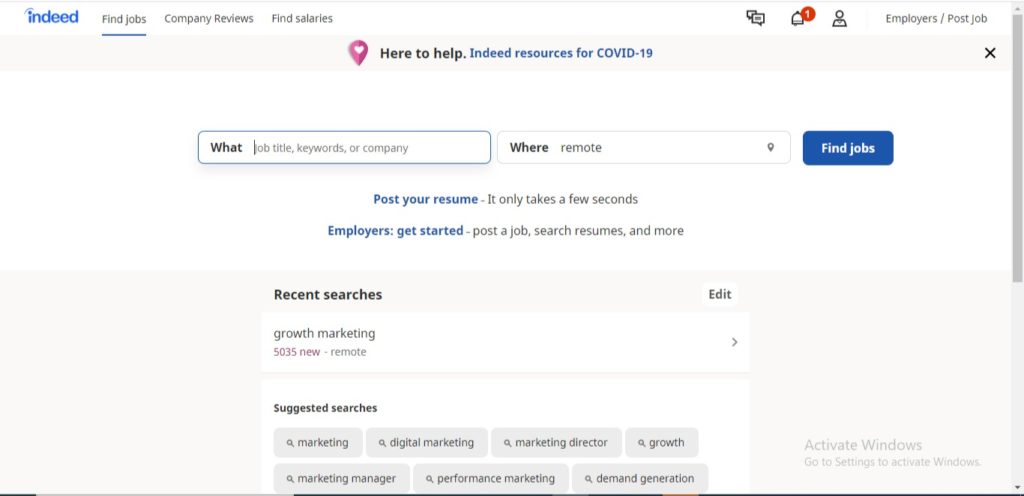This screenshot has width=1024, height=496.
Task: Open Find salaries page
Action: click(302, 18)
